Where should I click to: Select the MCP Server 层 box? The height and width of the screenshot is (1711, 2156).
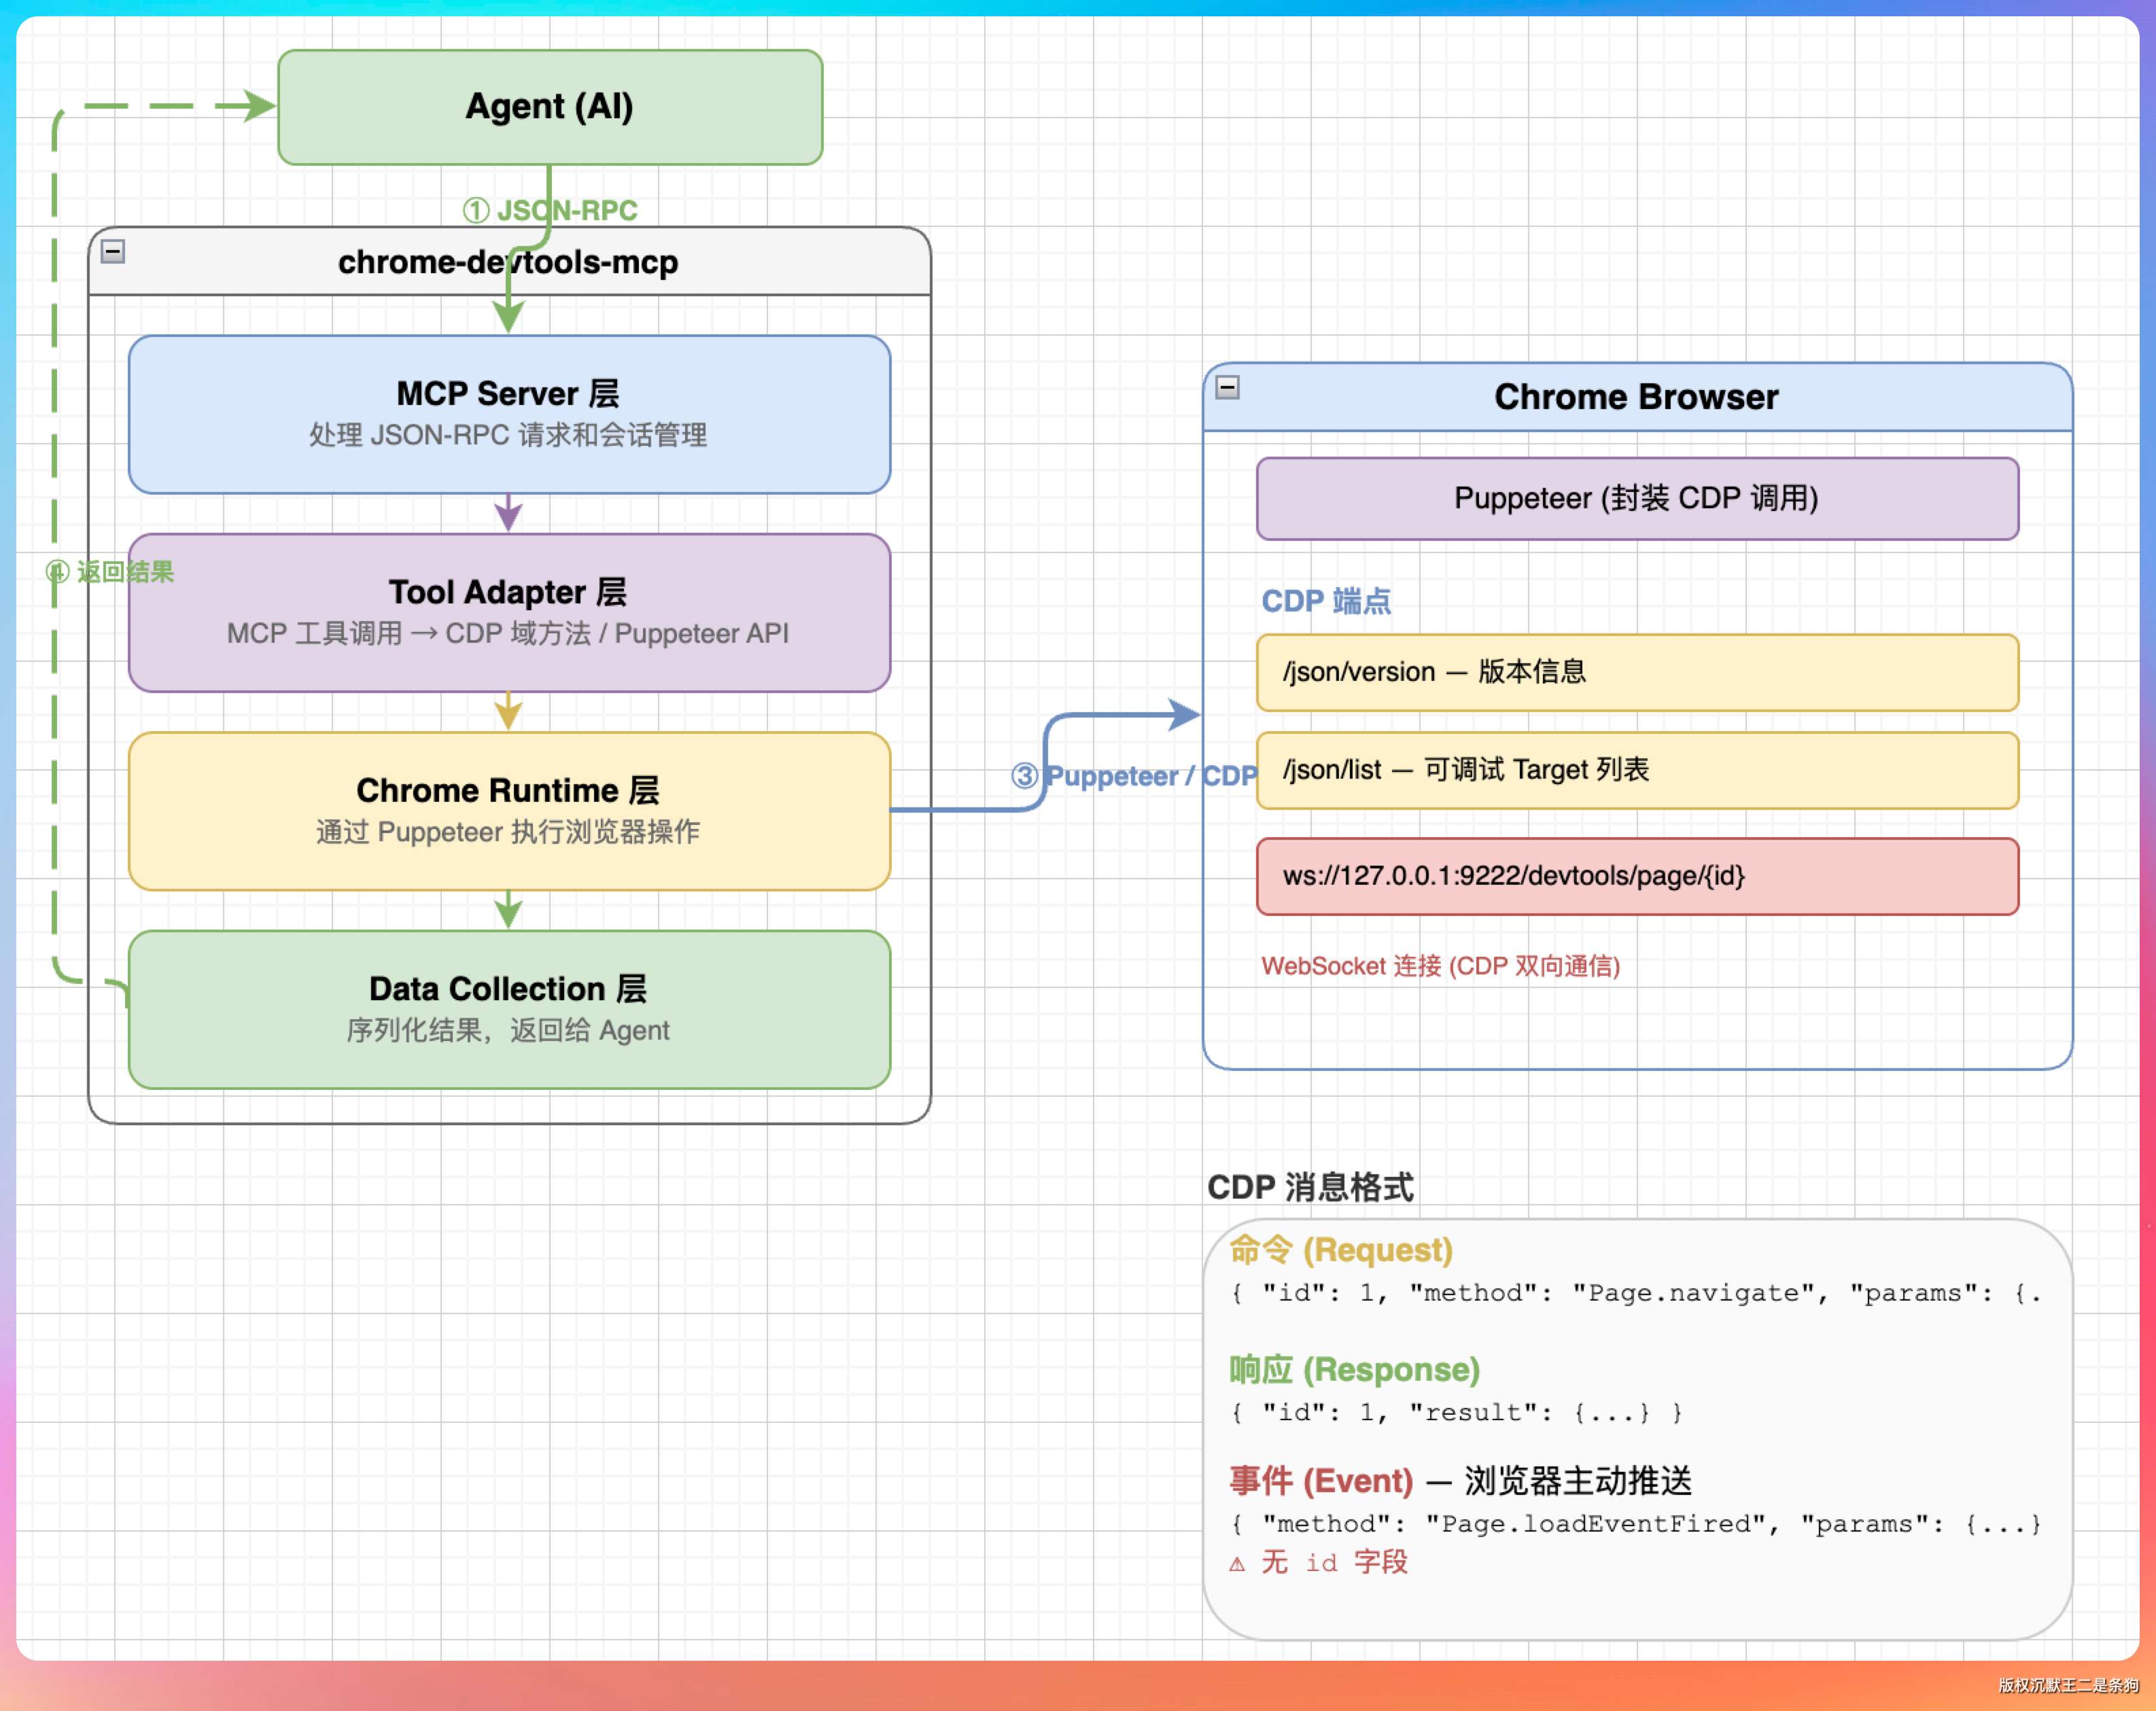click(509, 414)
